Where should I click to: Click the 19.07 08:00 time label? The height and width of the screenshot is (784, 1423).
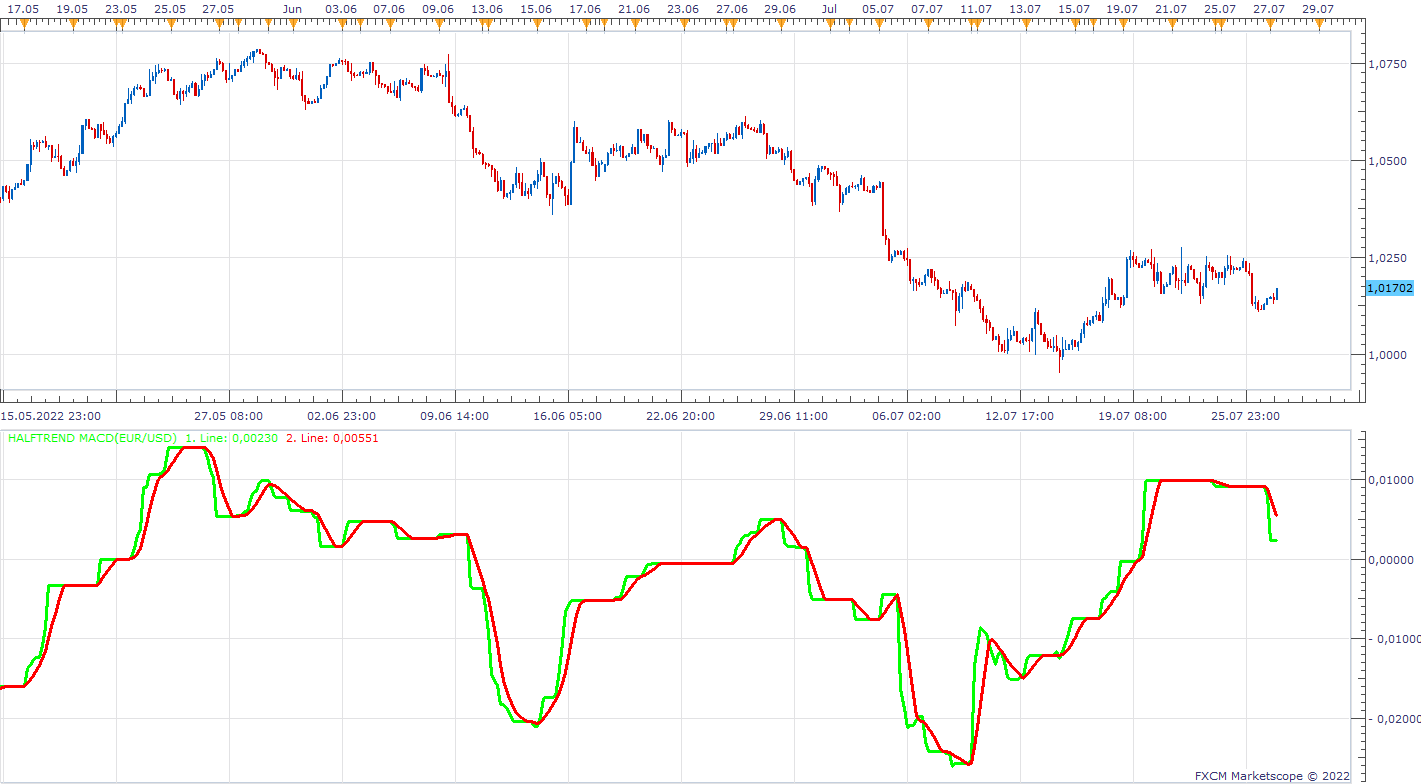click(1132, 416)
